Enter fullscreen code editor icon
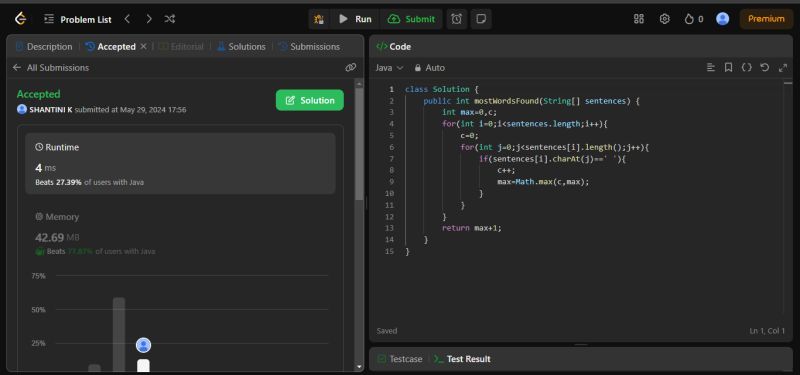The height and width of the screenshot is (375, 800). pyautogui.click(x=783, y=67)
